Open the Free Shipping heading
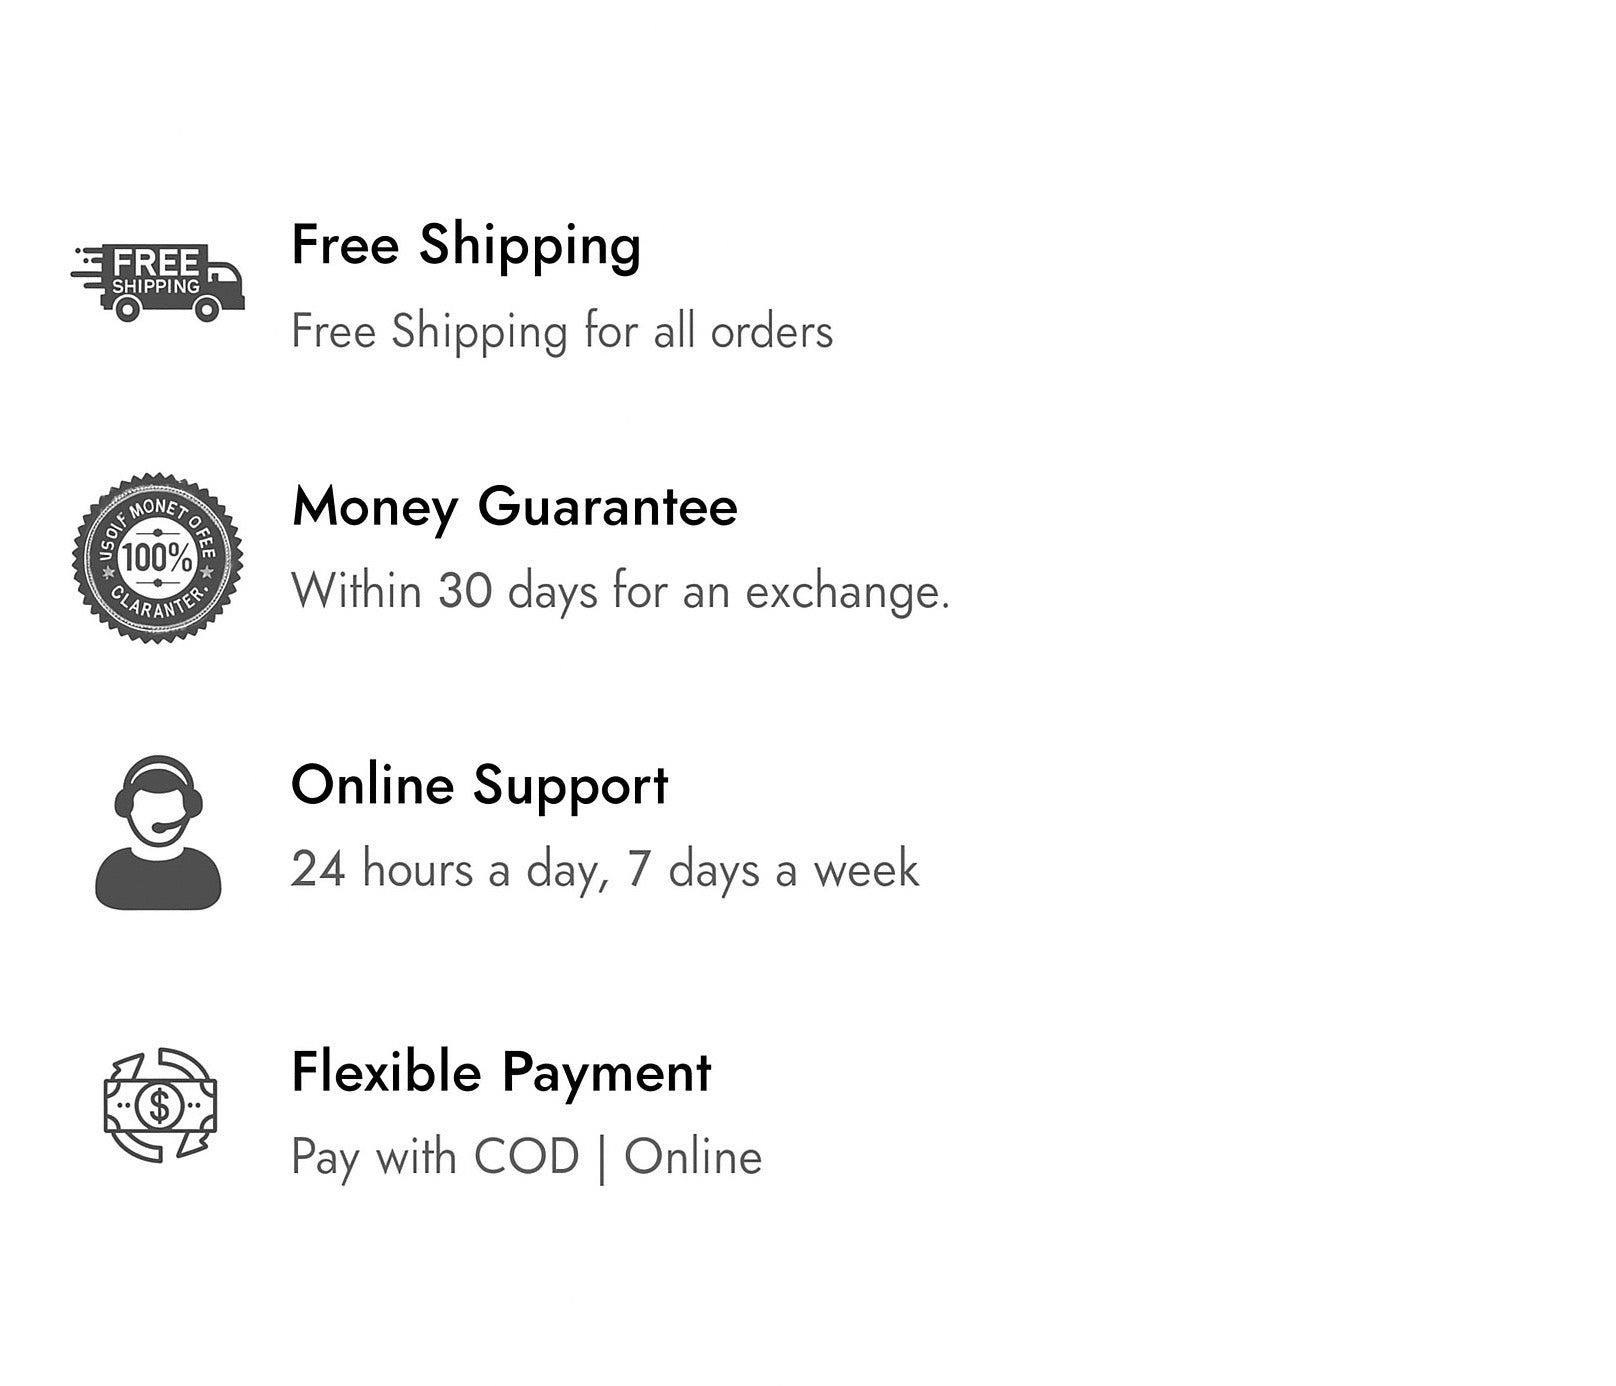 click(466, 246)
